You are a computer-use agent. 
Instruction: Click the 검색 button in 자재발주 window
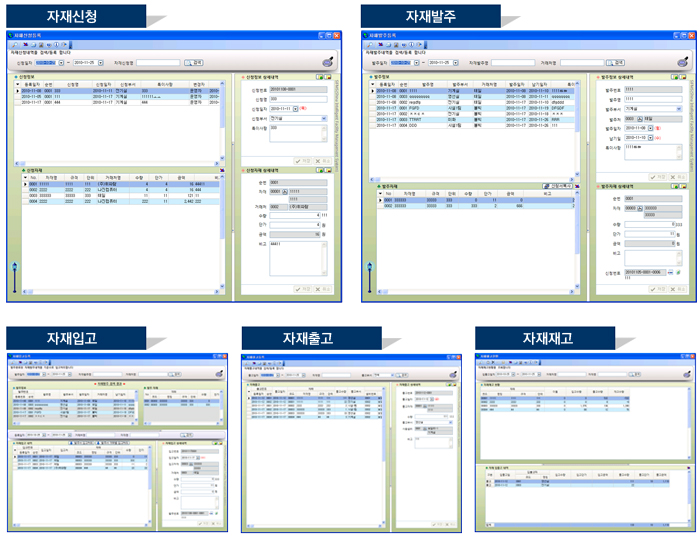[x=620, y=62]
